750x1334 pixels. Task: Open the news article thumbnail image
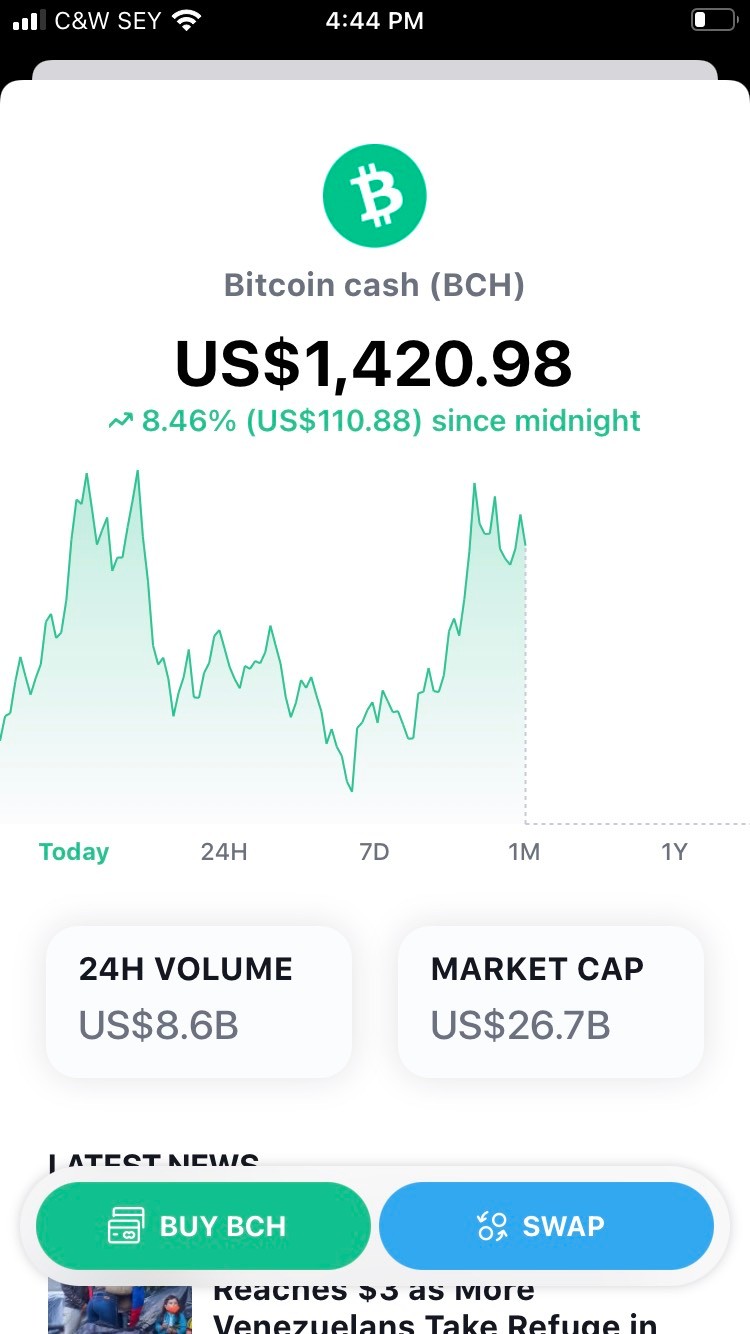click(120, 1310)
